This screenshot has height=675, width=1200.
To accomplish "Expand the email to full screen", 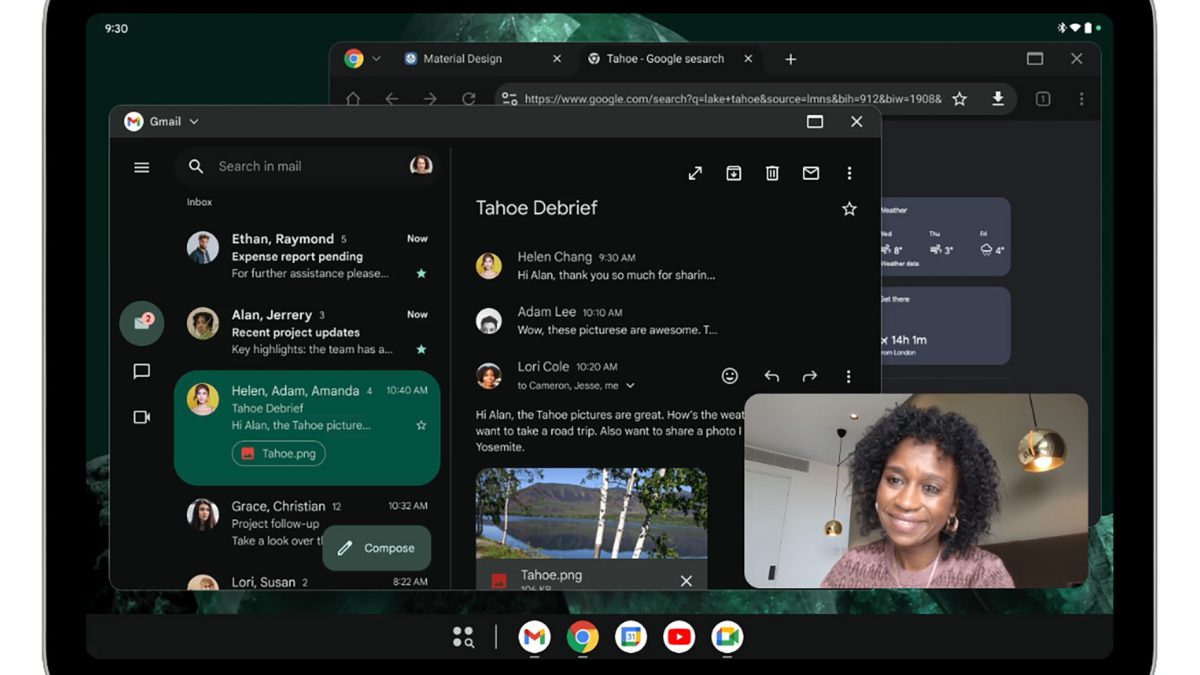I will point(695,174).
